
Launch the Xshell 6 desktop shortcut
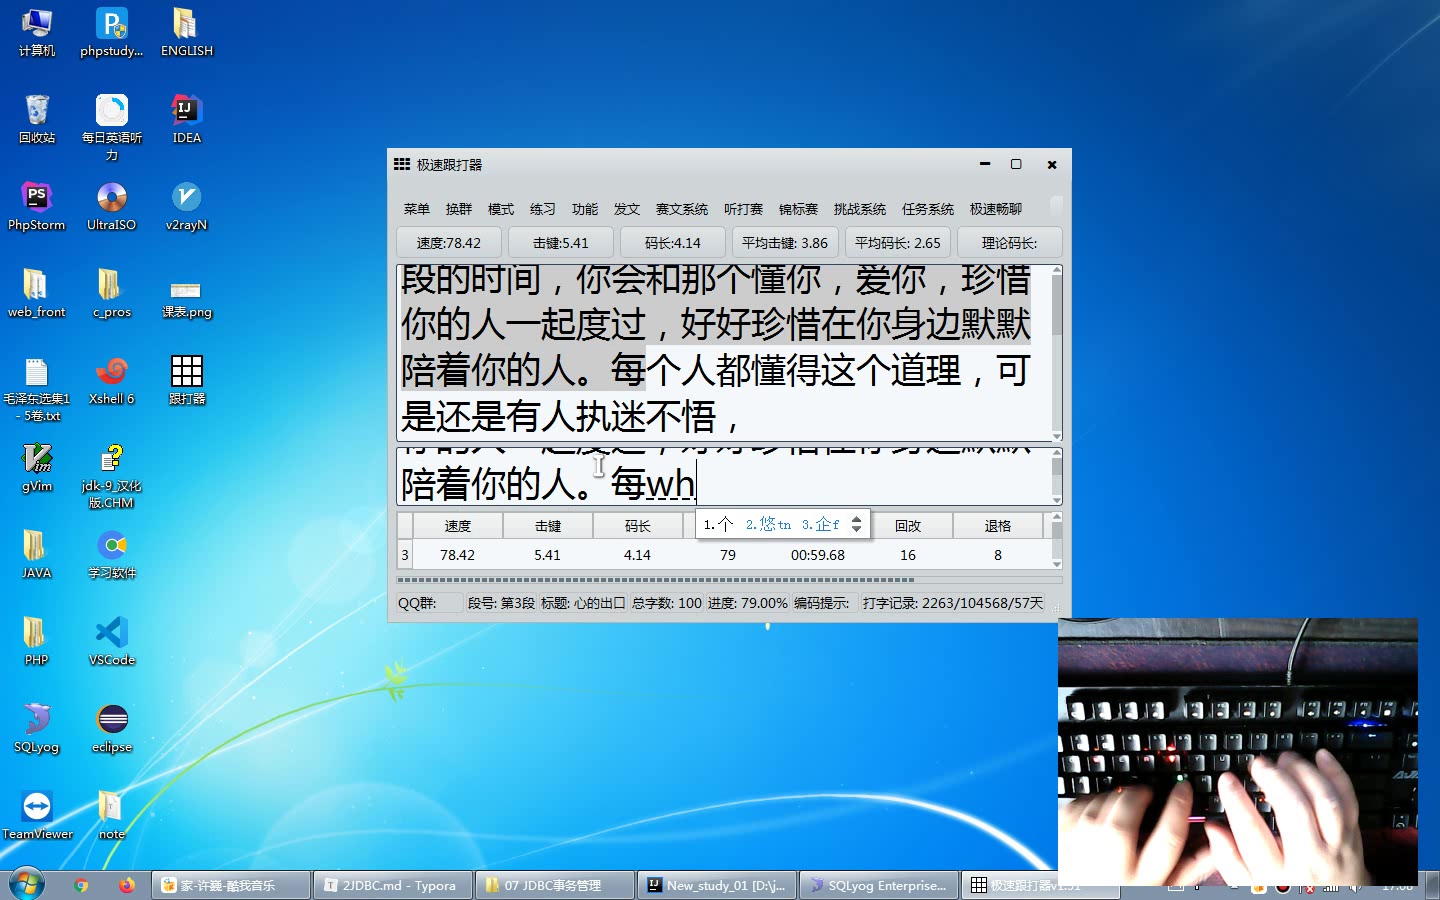coord(112,380)
